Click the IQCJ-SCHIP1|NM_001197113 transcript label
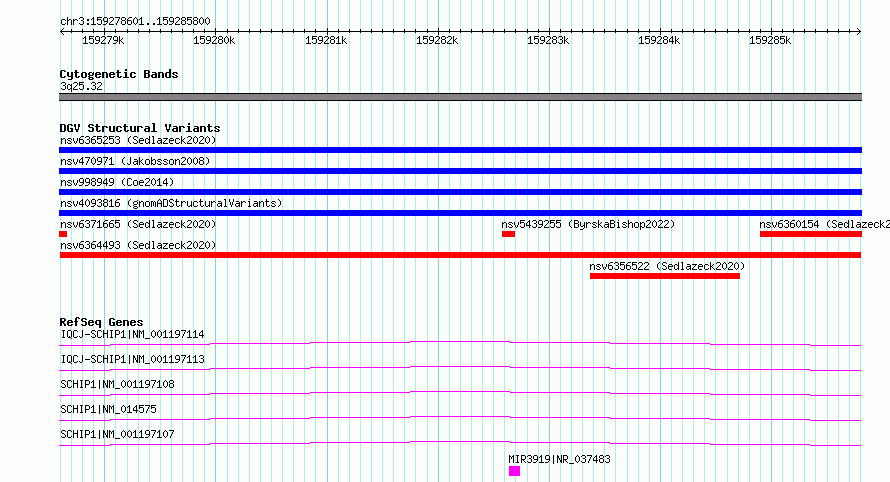 (x=132, y=359)
